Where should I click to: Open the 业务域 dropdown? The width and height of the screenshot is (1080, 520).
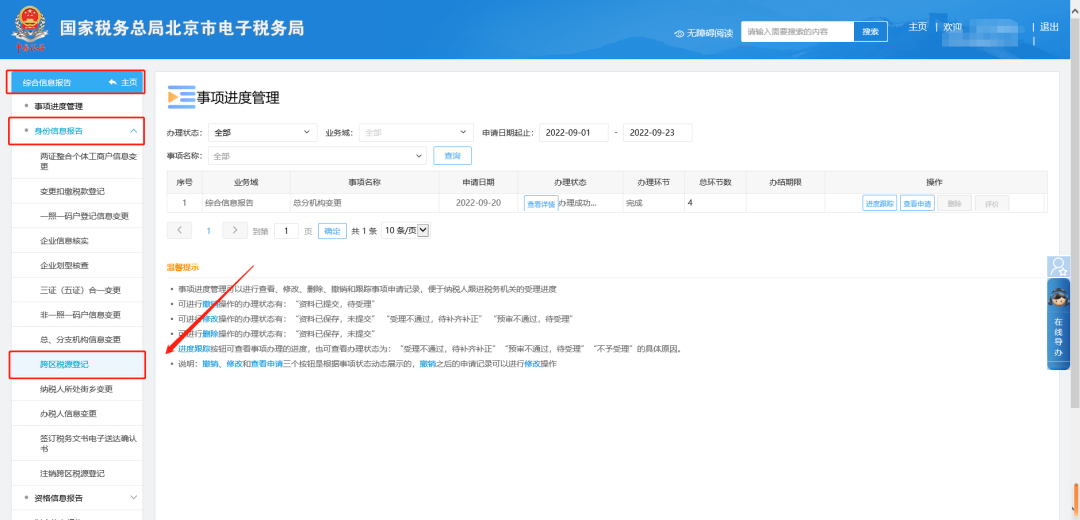pyautogui.click(x=417, y=132)
